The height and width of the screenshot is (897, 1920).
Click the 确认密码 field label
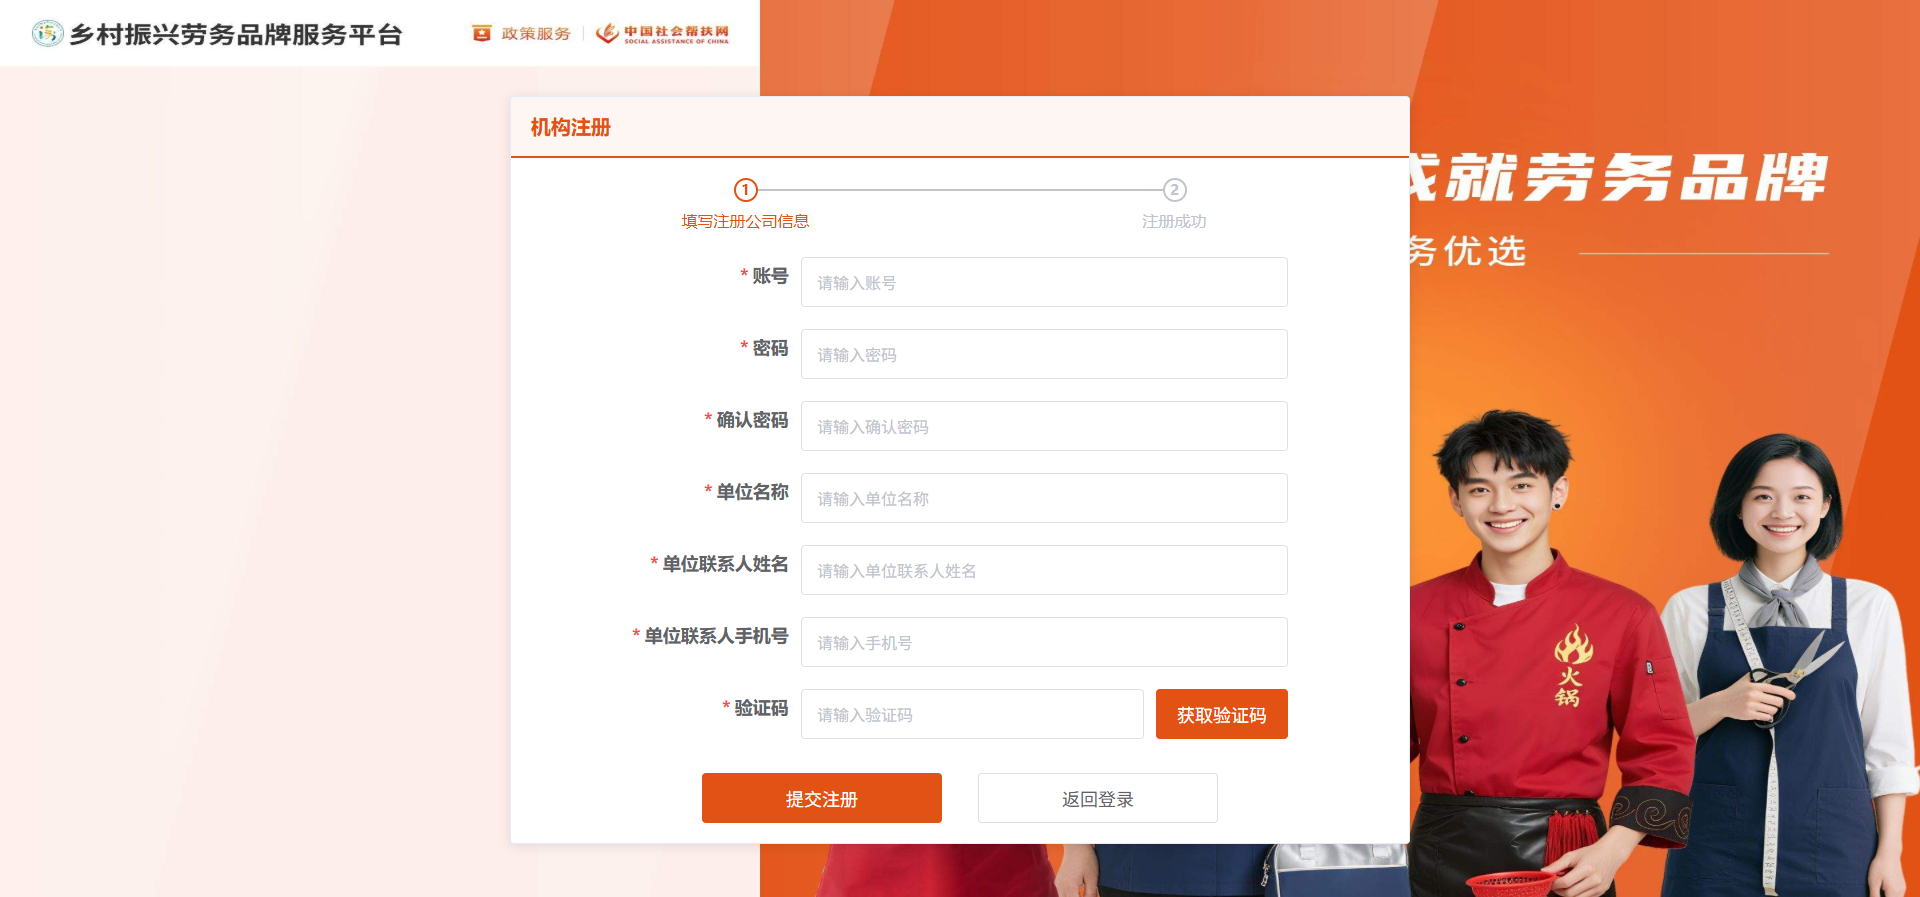click(x=752, y=420)
